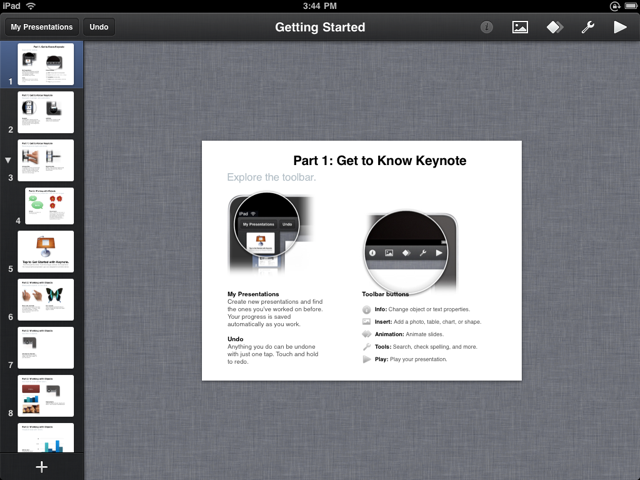Screen dimensions: 640x480
Task: Select the slide title 'Part 1: Get to Know Keynote'
Action: 379,160
